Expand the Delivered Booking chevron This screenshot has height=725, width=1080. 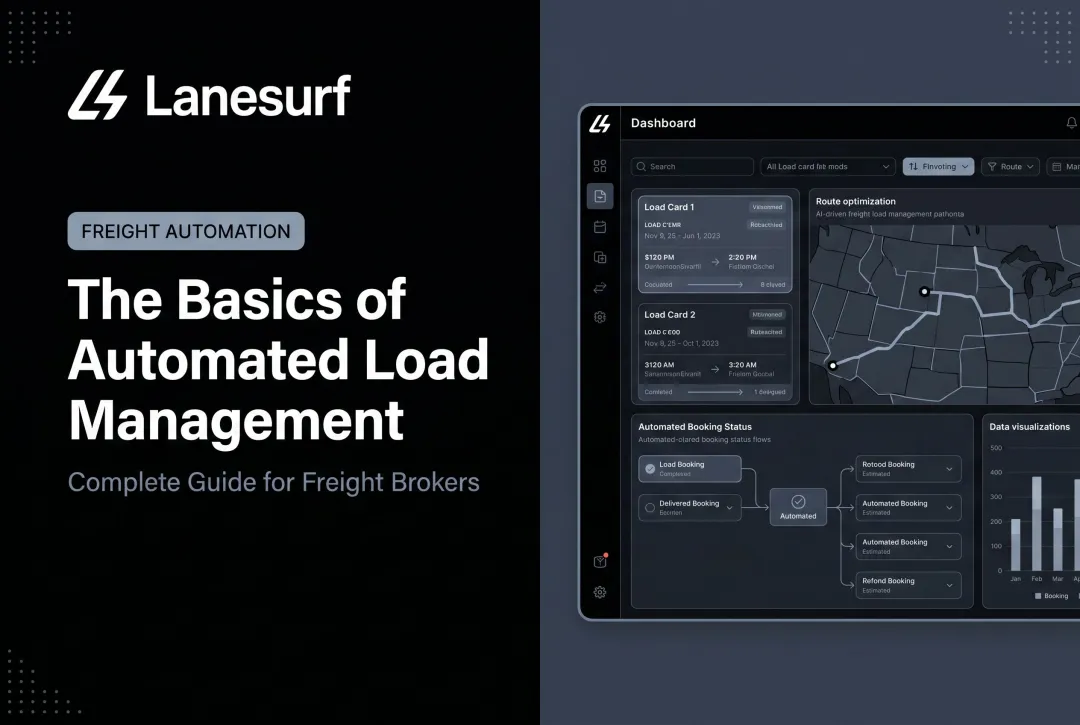pyautogui.click(x=729, y=508)
